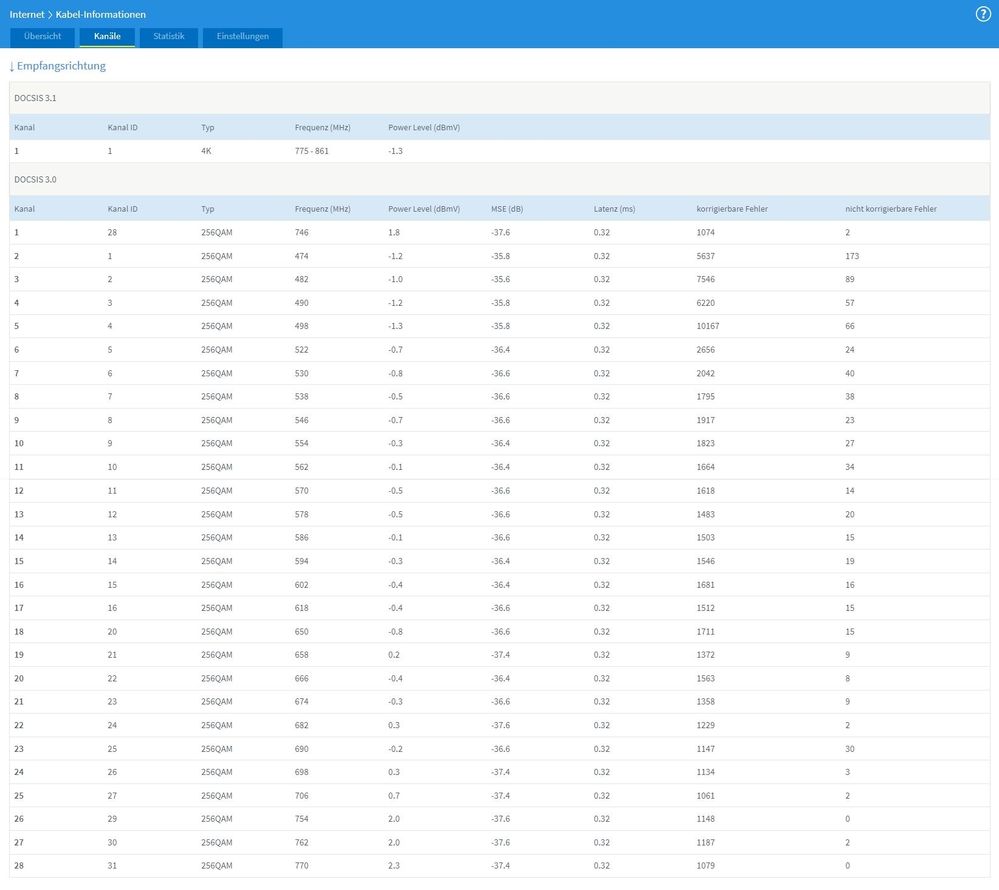The height and width of the screenshot is (890, 999).
Task: Click the 10167 correctable errors value
Action: coord(708,326)
